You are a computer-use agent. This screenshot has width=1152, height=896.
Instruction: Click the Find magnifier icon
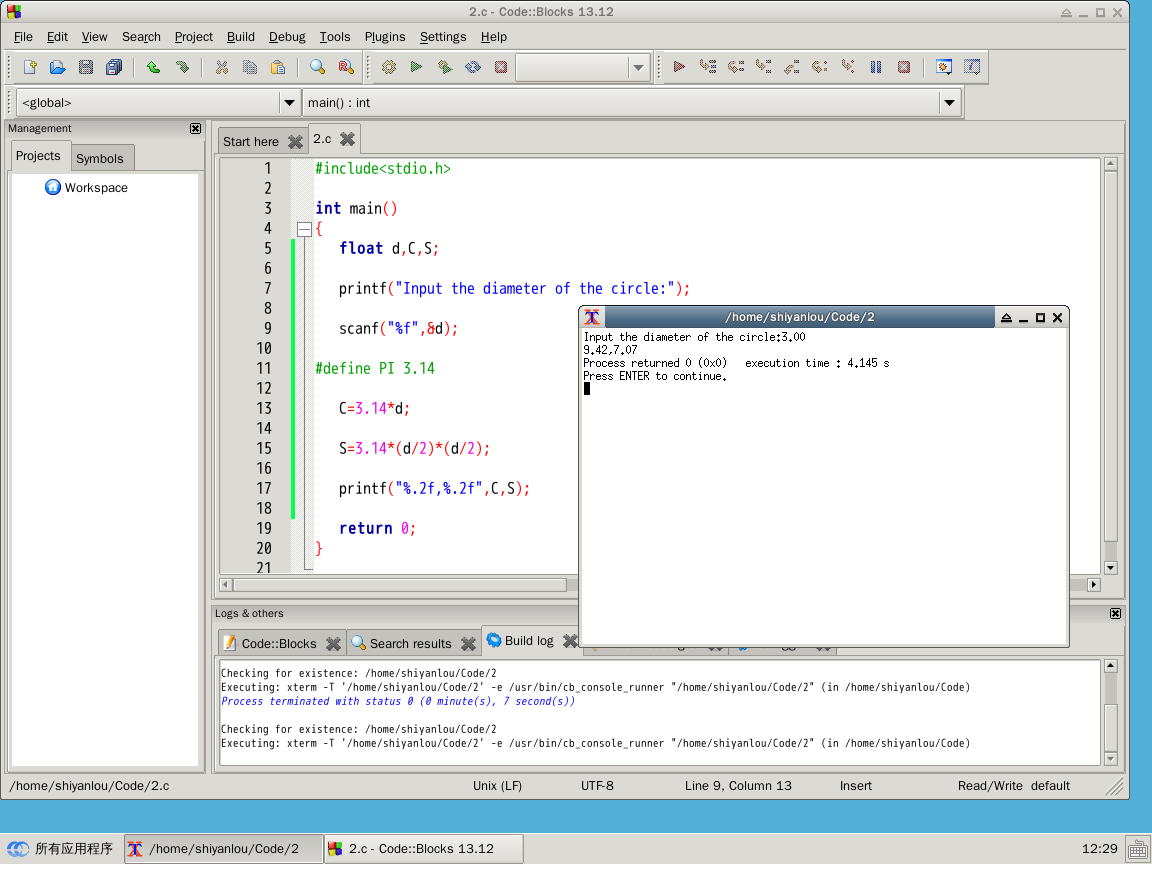[x=317, y=67]
